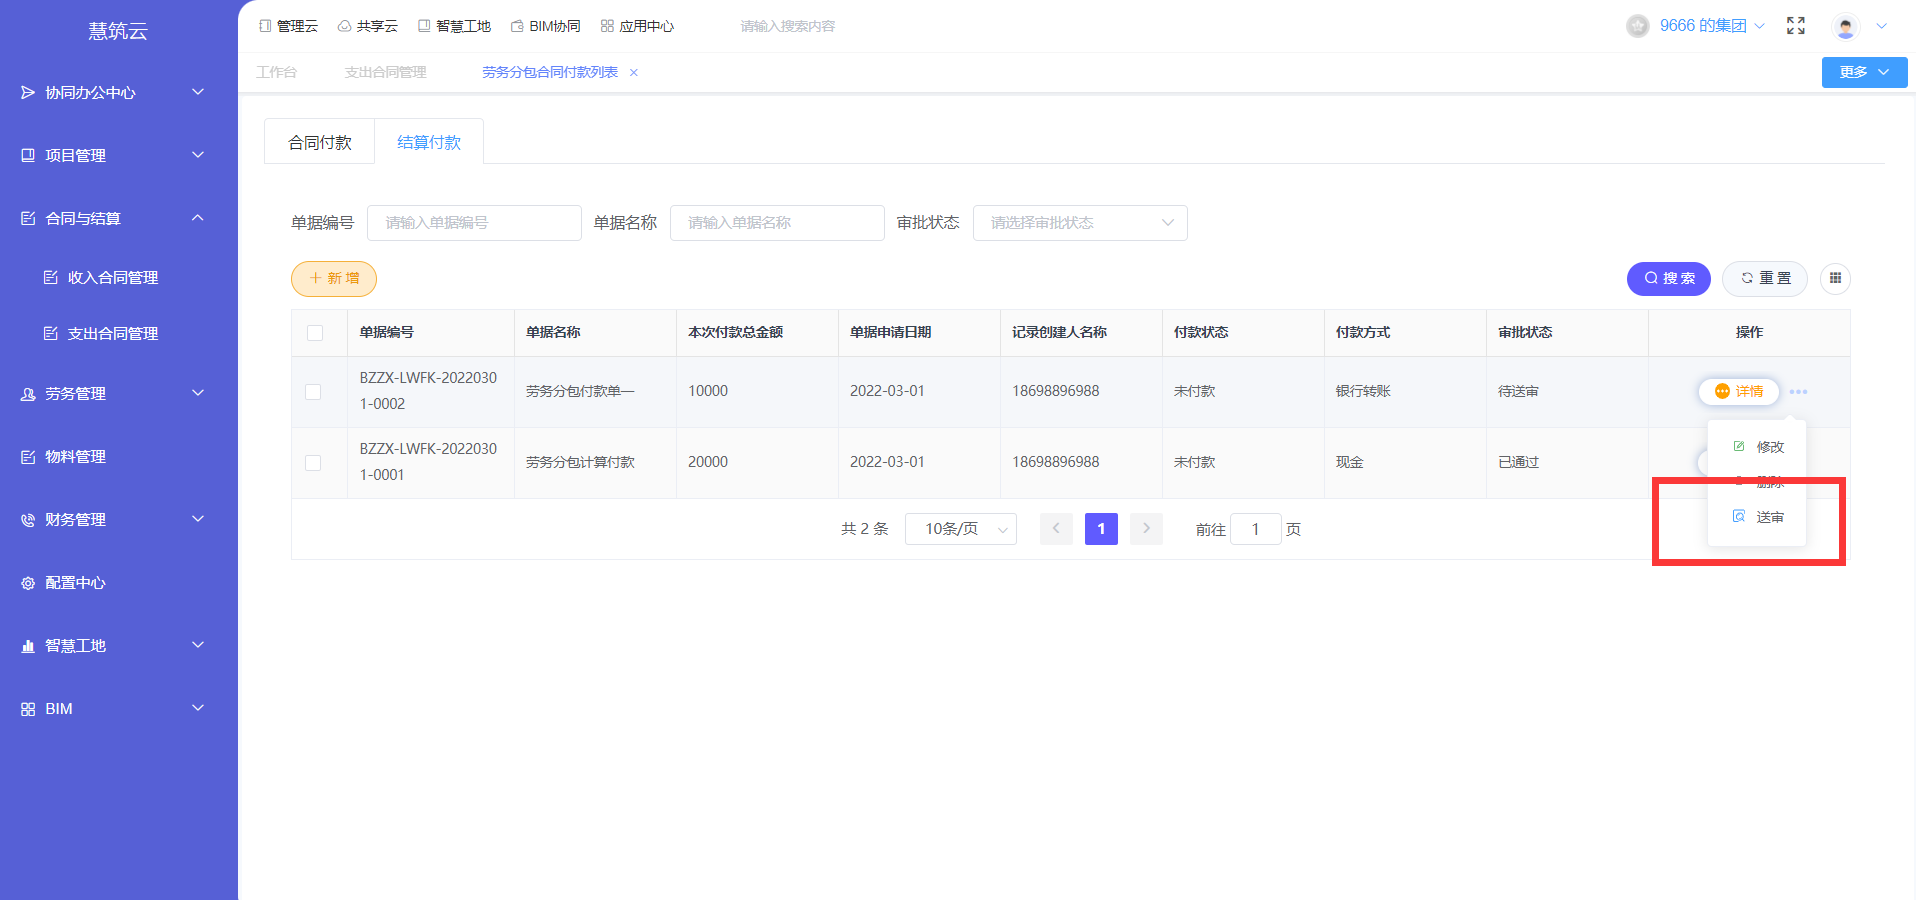This screenshot has width=1916, height=900.
Task: Click the 前往 page number input
Action: click(1256, 529)
